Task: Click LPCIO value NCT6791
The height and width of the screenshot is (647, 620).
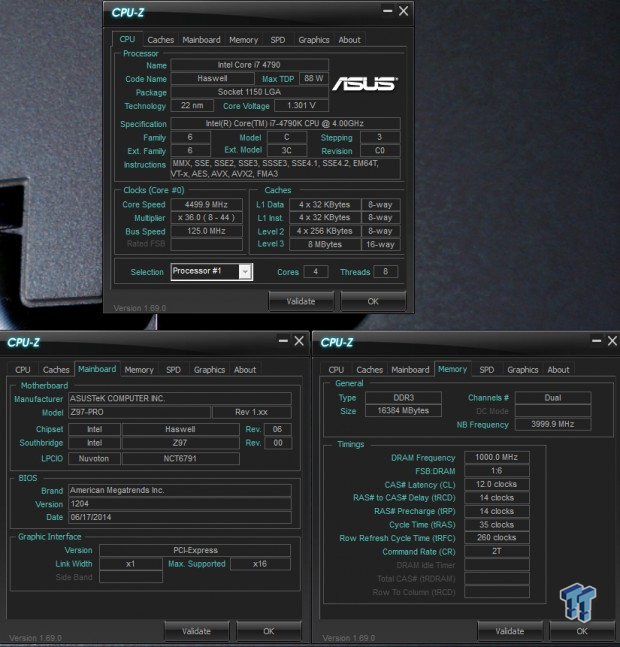Action: pyautogui.click(x=181, y=458)
